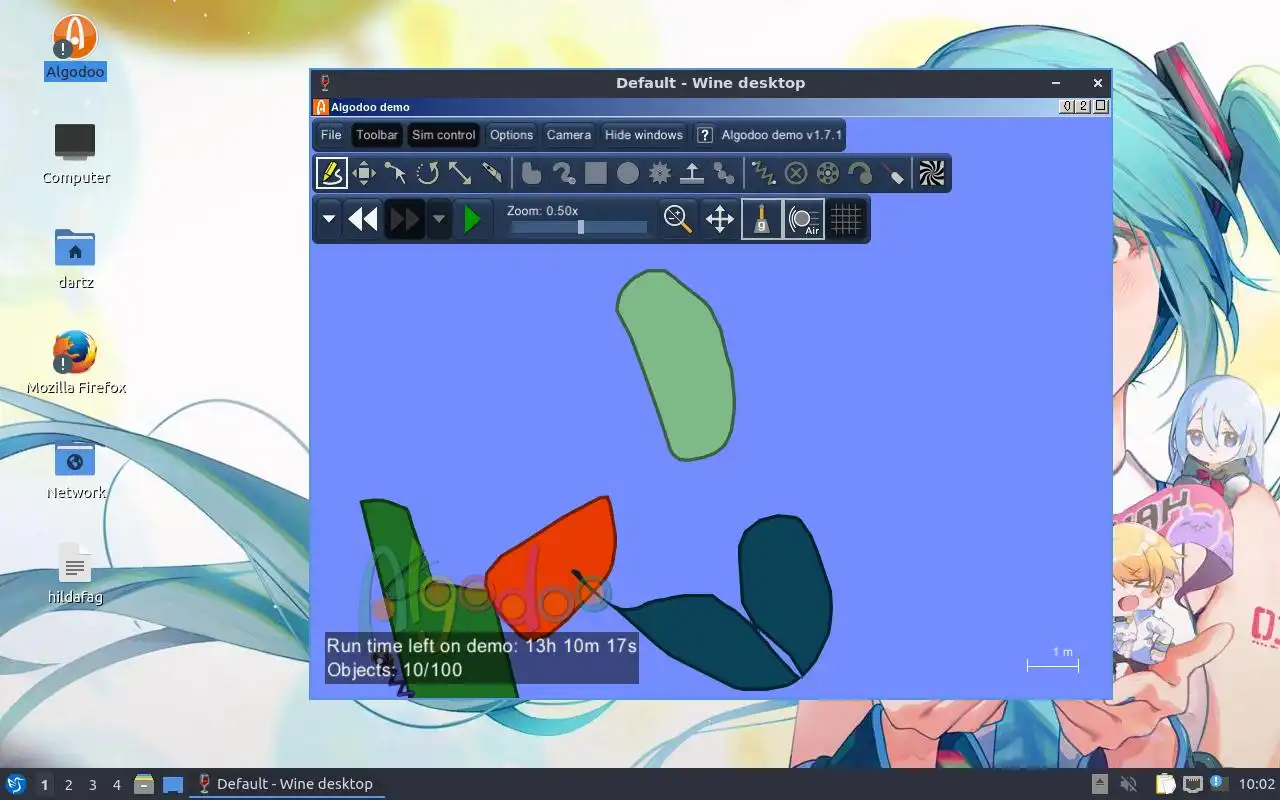1280x800 pixels.
Task: Click the Algodoo demo v1.7.1 label
Action: click(x=782, y=135)
